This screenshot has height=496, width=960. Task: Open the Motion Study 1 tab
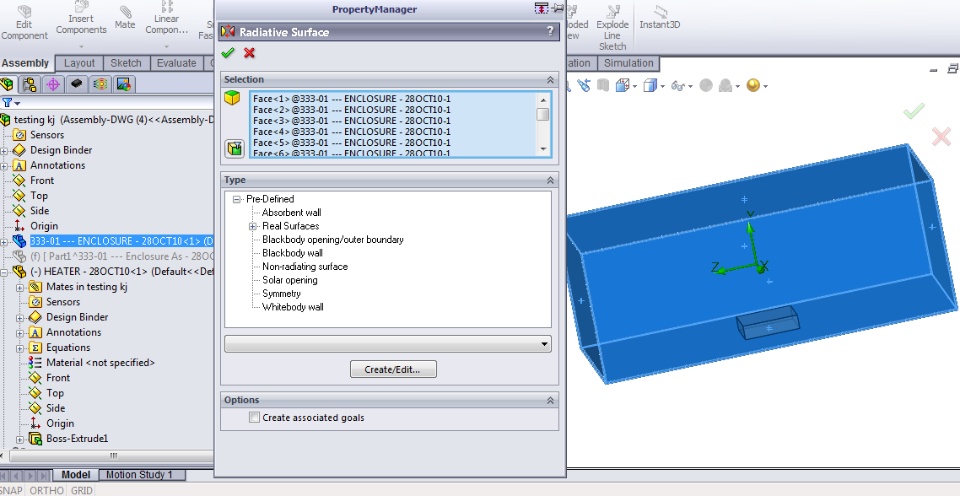tap(140, 475)
